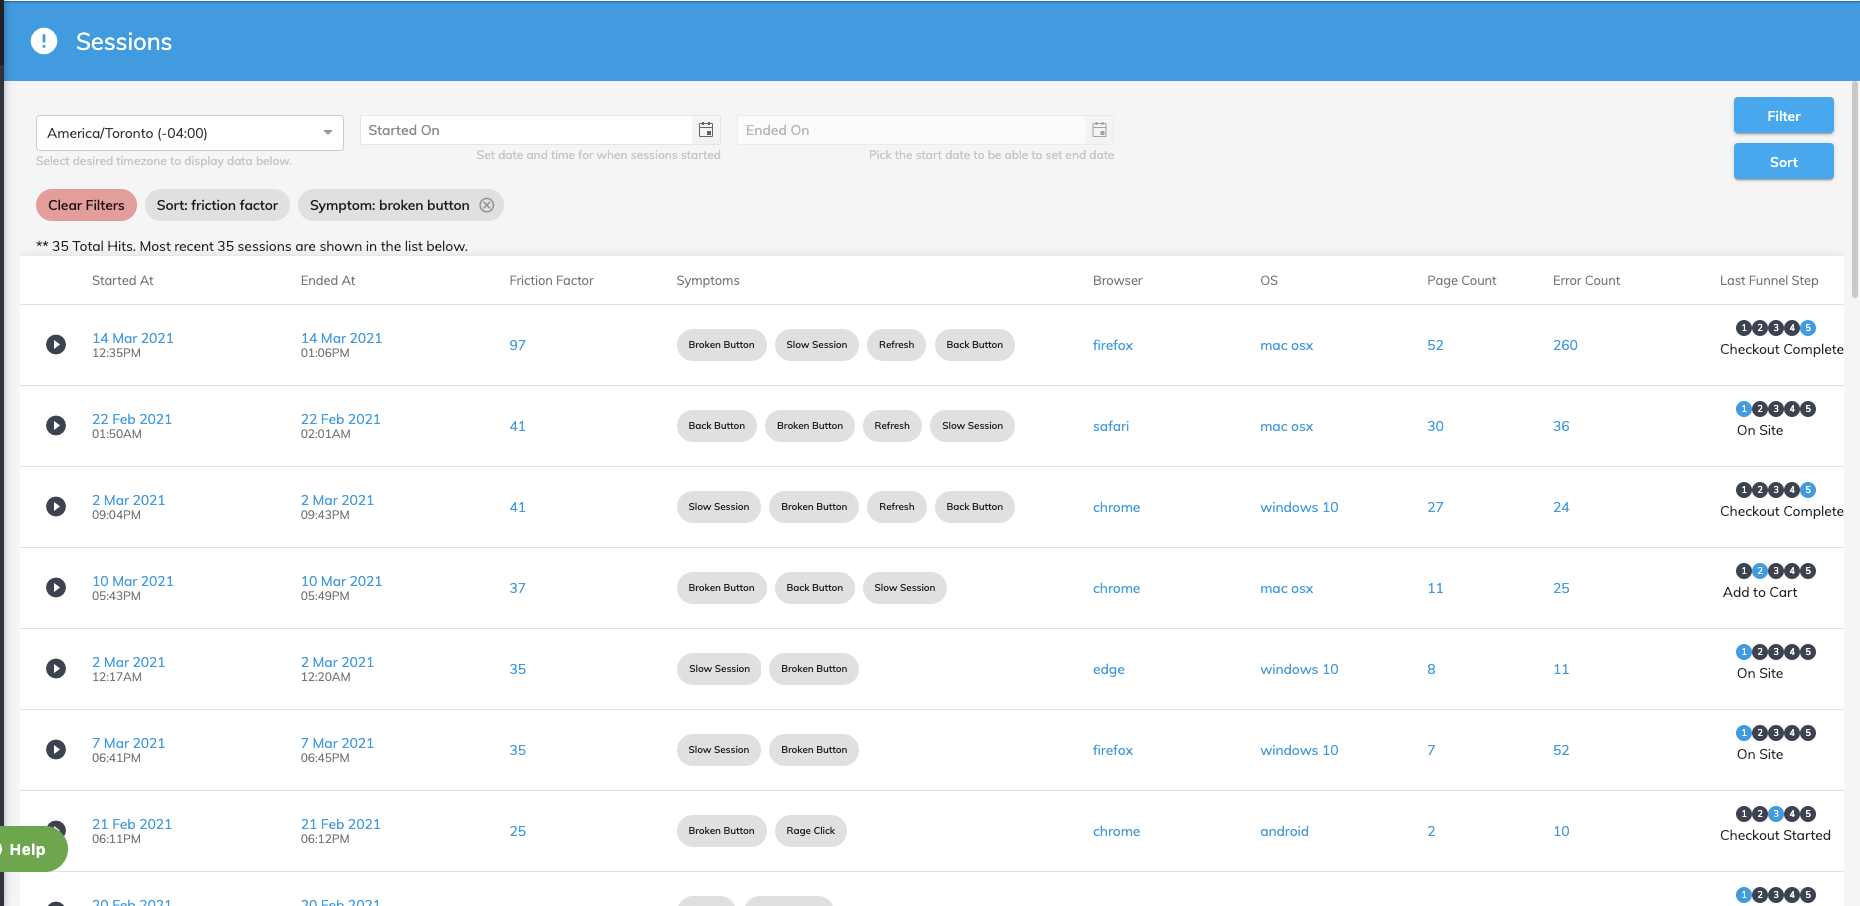The width and height of the screenshot is (1860, 906).
Task: Click the Filter button
Action: coord(1783,116)
